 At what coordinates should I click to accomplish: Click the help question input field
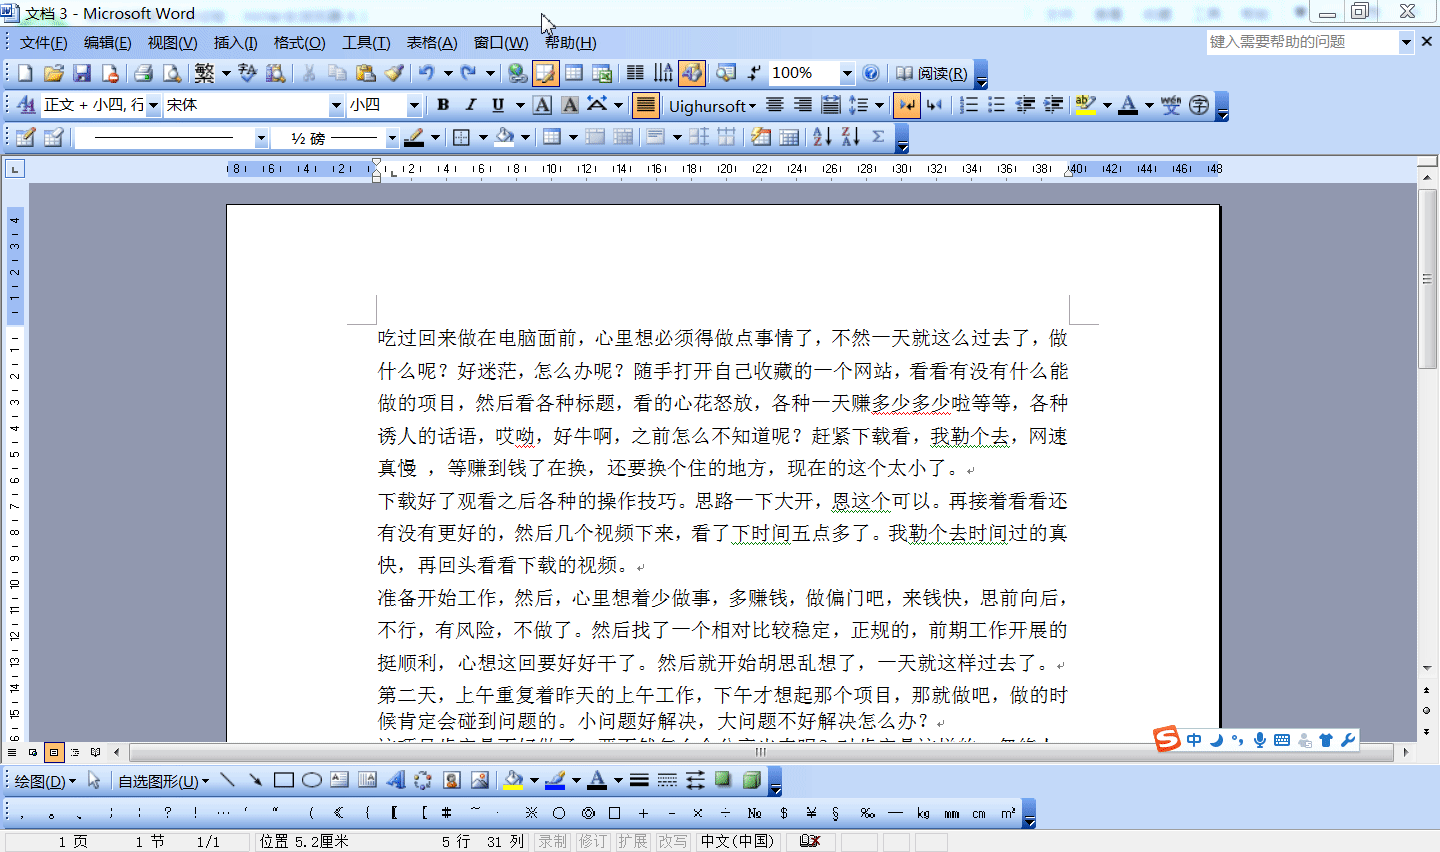(x=1302, y=42)
